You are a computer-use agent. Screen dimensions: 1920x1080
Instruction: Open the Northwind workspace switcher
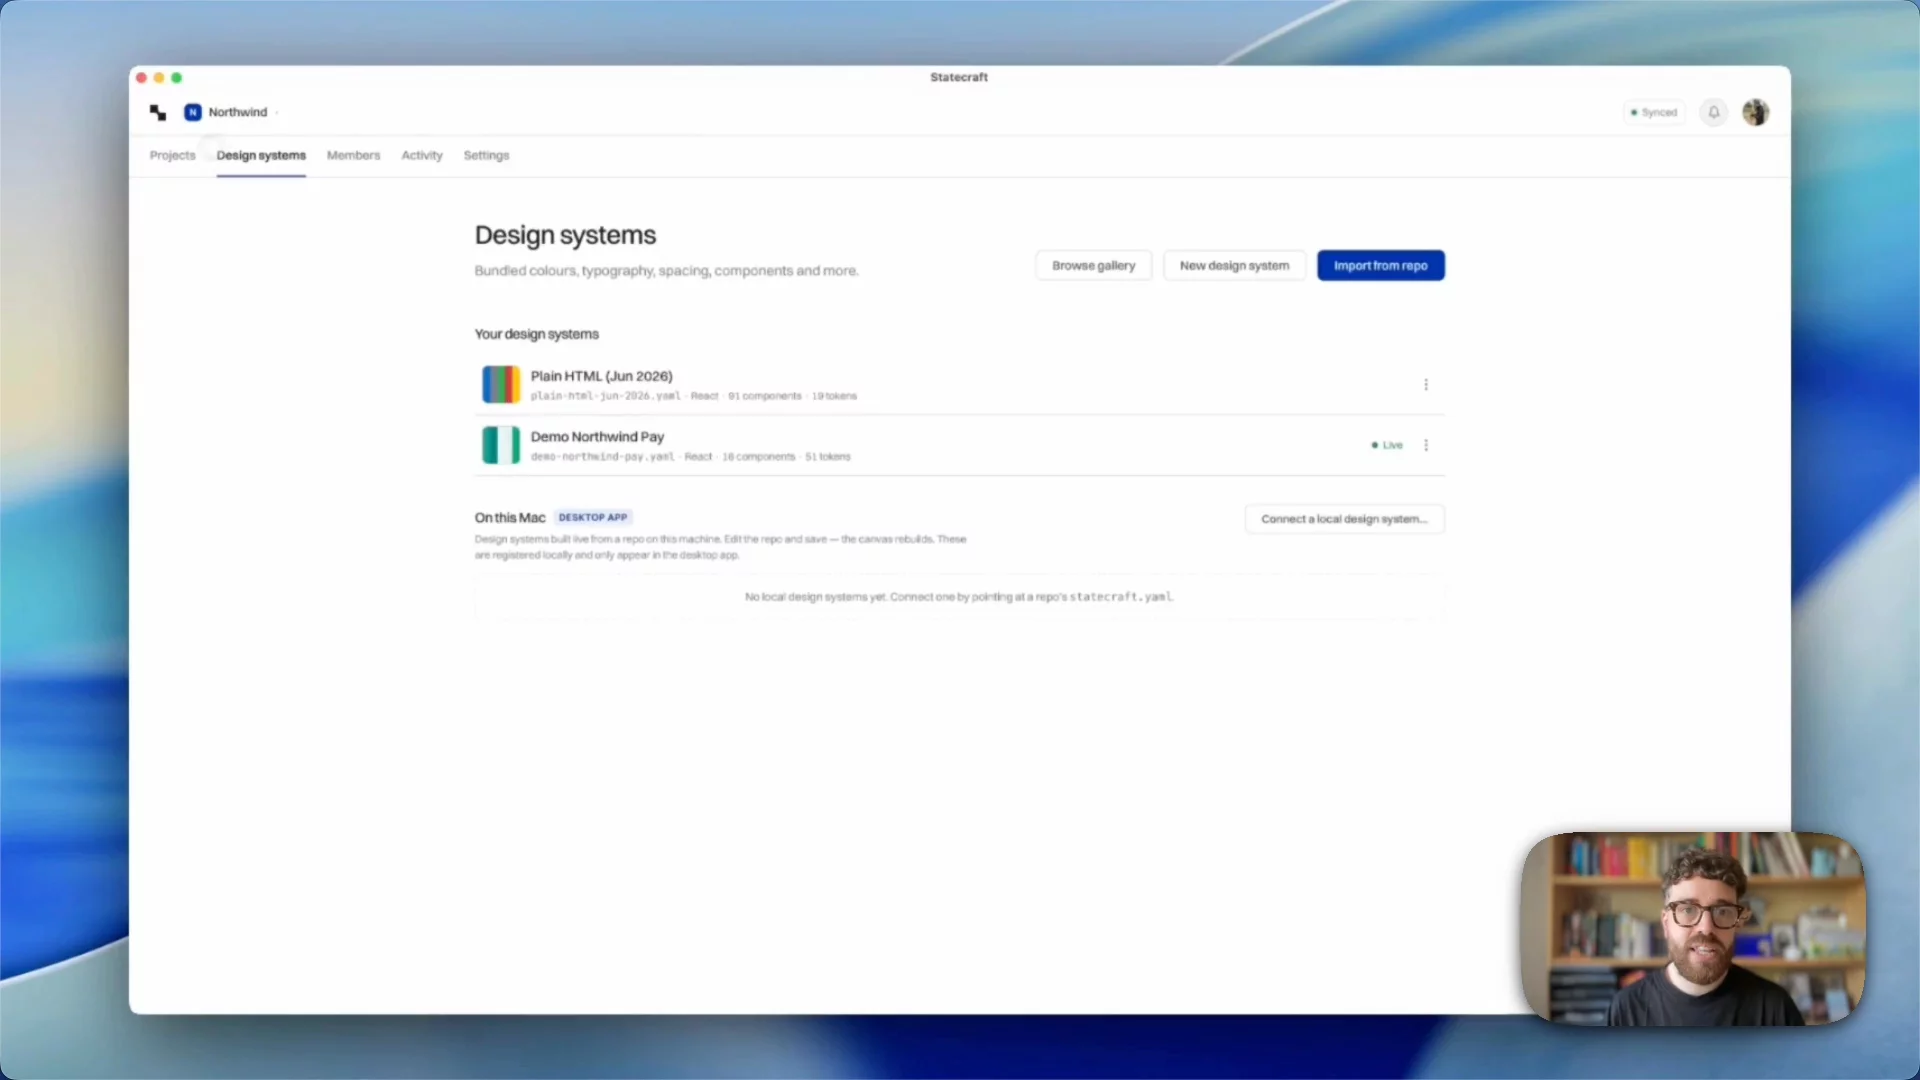pyautogui.click(x=231, y=112)
